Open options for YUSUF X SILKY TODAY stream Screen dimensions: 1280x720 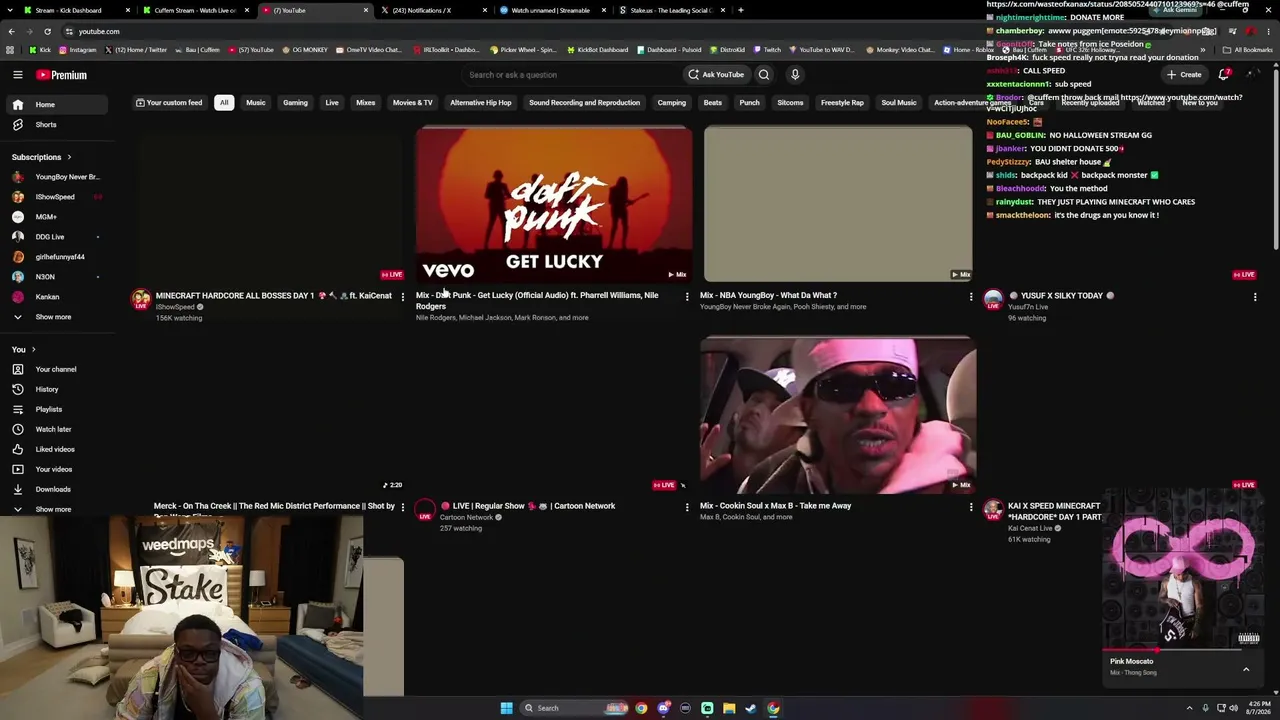click(1255, 296)
